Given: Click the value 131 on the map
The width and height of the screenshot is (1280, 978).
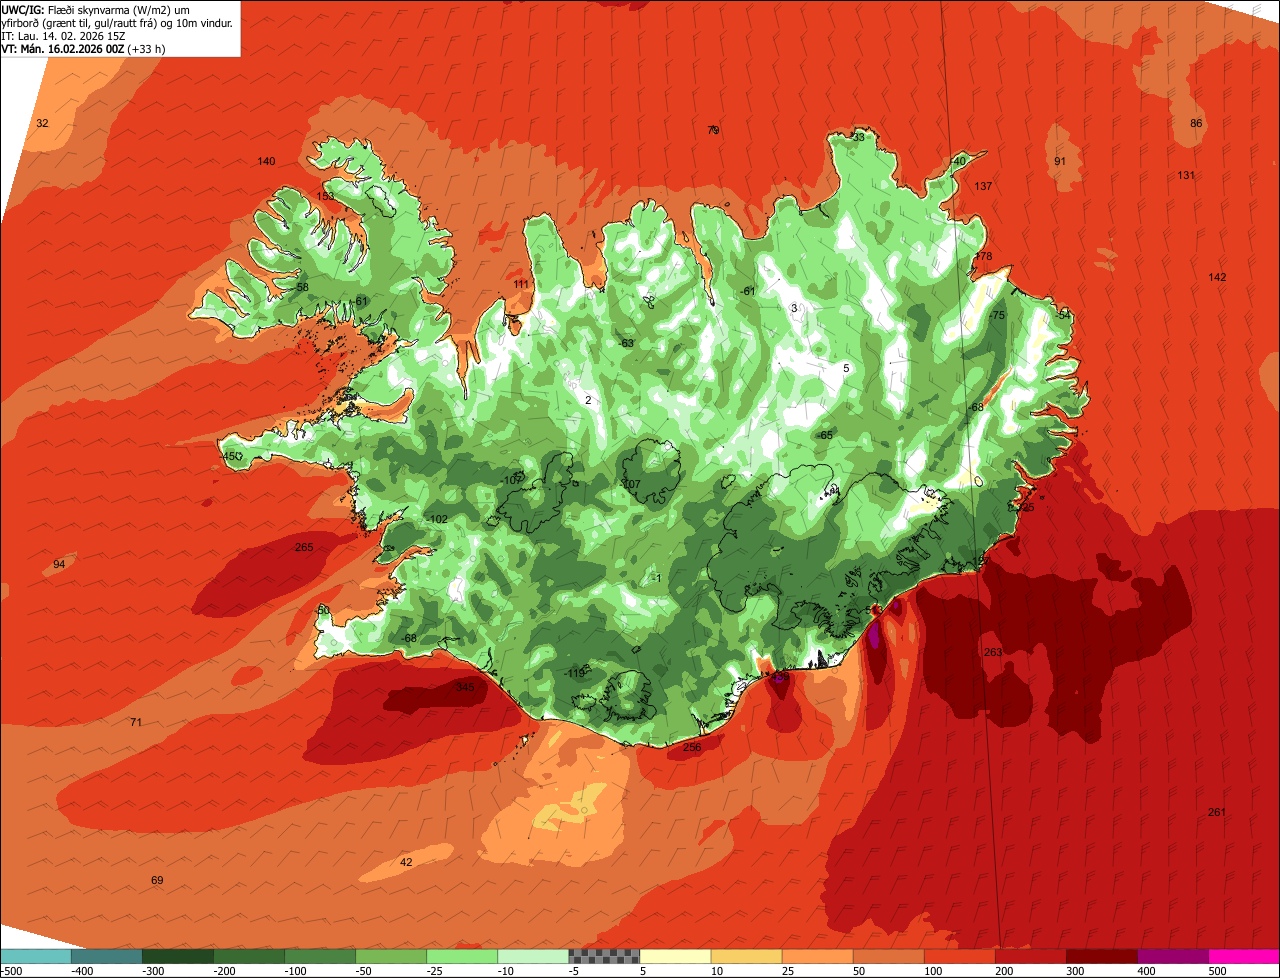Looking at the screenshot, I should (1186, 175).
